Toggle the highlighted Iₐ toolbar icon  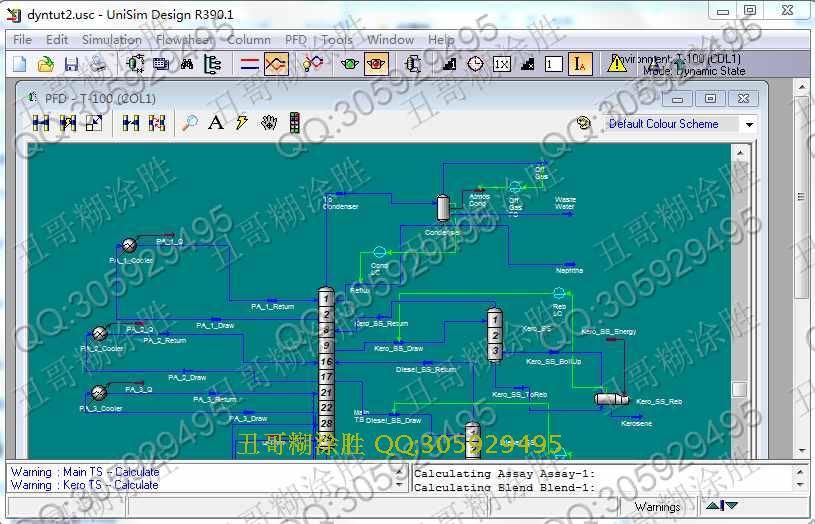(580, 64)
